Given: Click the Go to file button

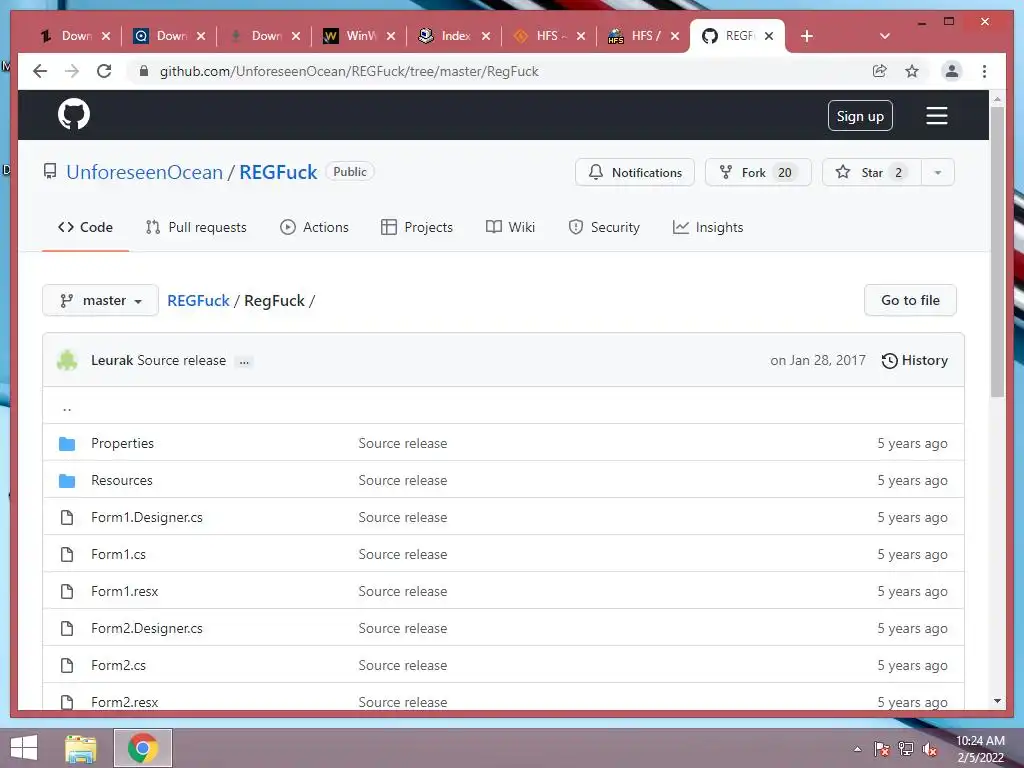Looking at the screenshot, I should tap(910, 300).
